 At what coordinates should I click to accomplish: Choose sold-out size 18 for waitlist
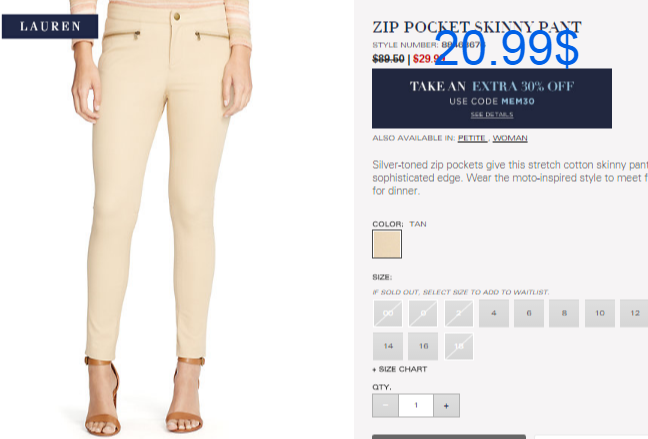pos(459,346)
